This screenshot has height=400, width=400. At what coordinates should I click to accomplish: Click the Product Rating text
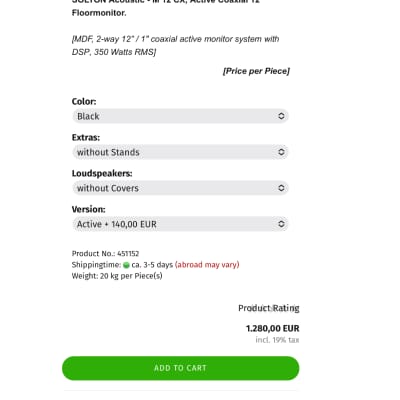pyautogui.click(x=269, y=308)
